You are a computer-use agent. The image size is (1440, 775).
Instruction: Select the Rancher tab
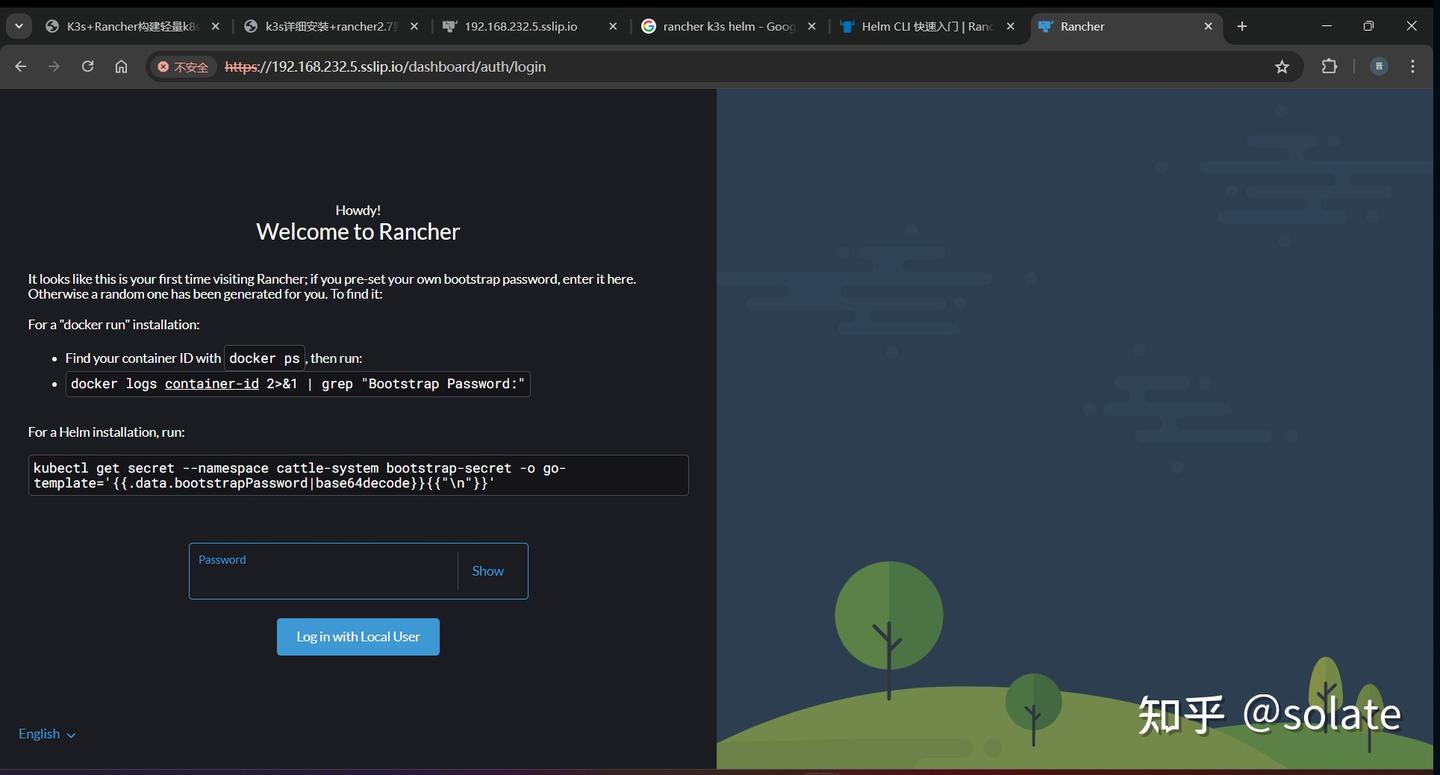[x=1125, y=26]
